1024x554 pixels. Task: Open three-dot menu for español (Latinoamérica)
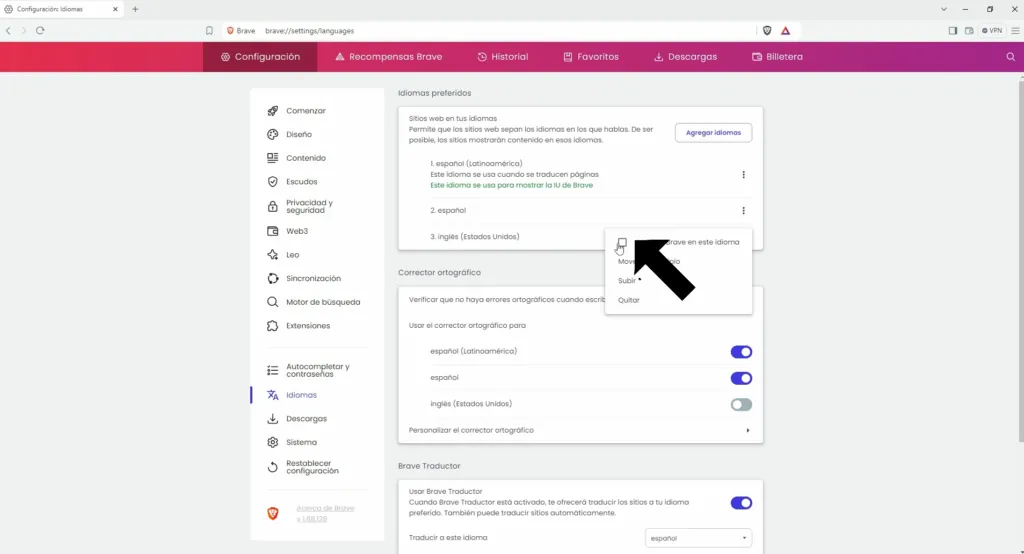point(743,174)
